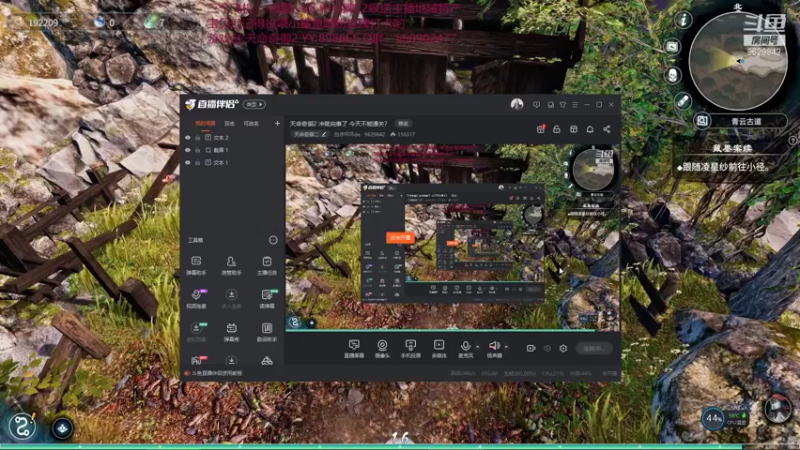Click the game minimap circle
The image size is (800, 450).
[x=737, y=61]
